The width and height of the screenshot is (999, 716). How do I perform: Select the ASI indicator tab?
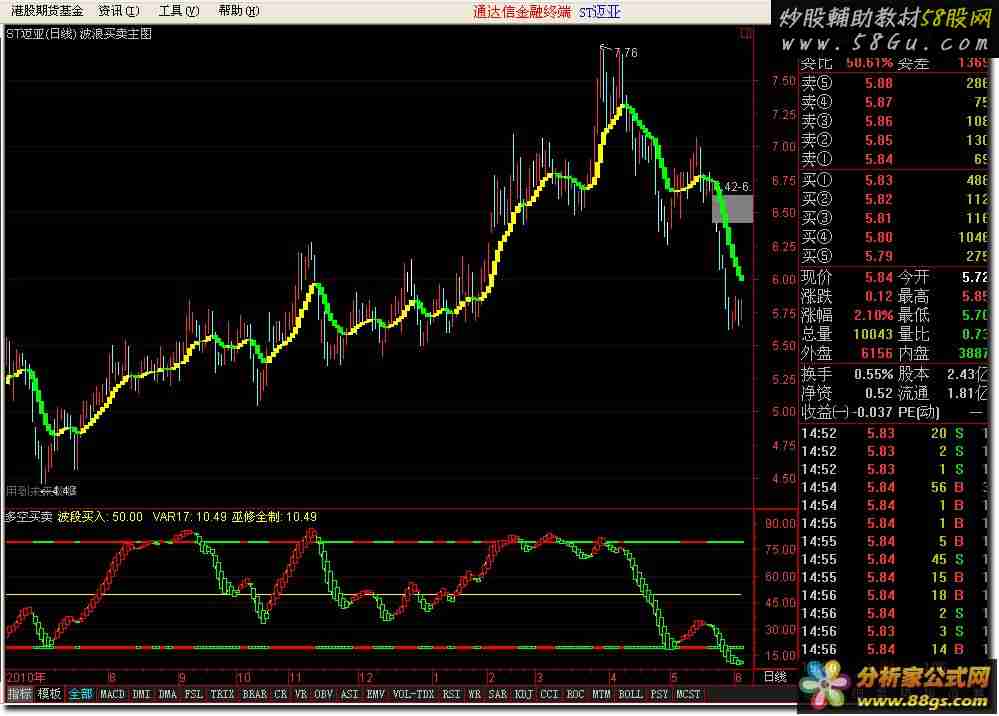(350, 694)
